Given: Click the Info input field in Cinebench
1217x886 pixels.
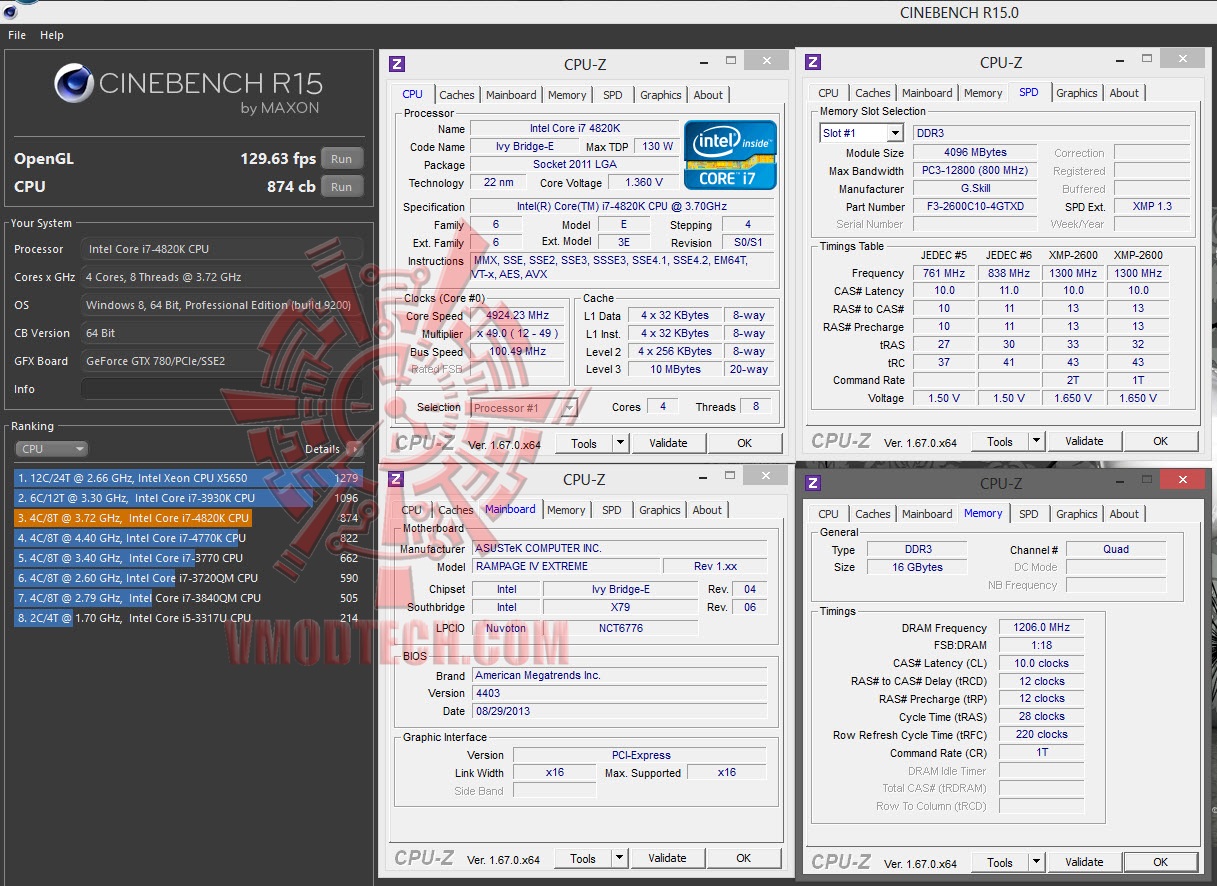Looking at the screenshot, I should click(x=222, y=389).
